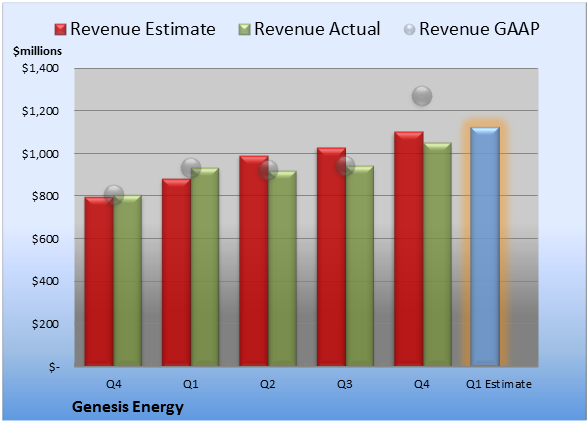
Task: Click the highest GAAP marker near $1,270
Action: point(422,96)
